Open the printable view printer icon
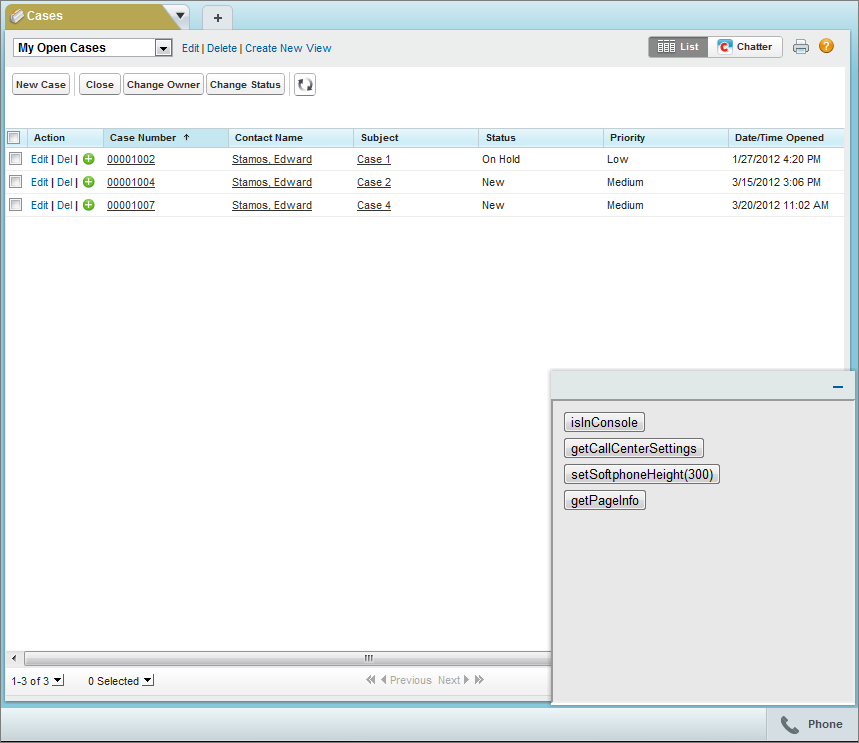Viewport: 859px width, 743px height. (800, 47)
